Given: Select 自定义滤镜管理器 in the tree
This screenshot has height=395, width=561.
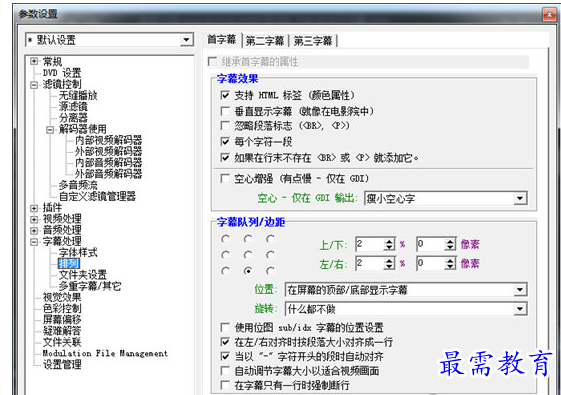Looking at the screenshot, I should tap(97, 196).
